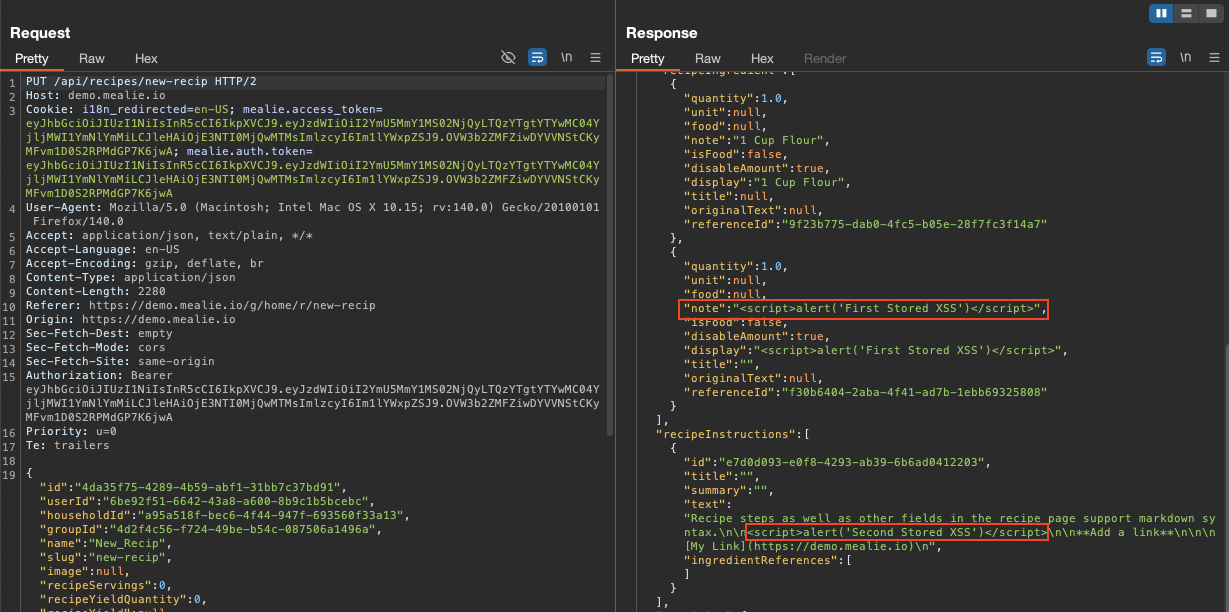Click the "disableAmount":true line under 1 Cup Flour

point(755,168)
